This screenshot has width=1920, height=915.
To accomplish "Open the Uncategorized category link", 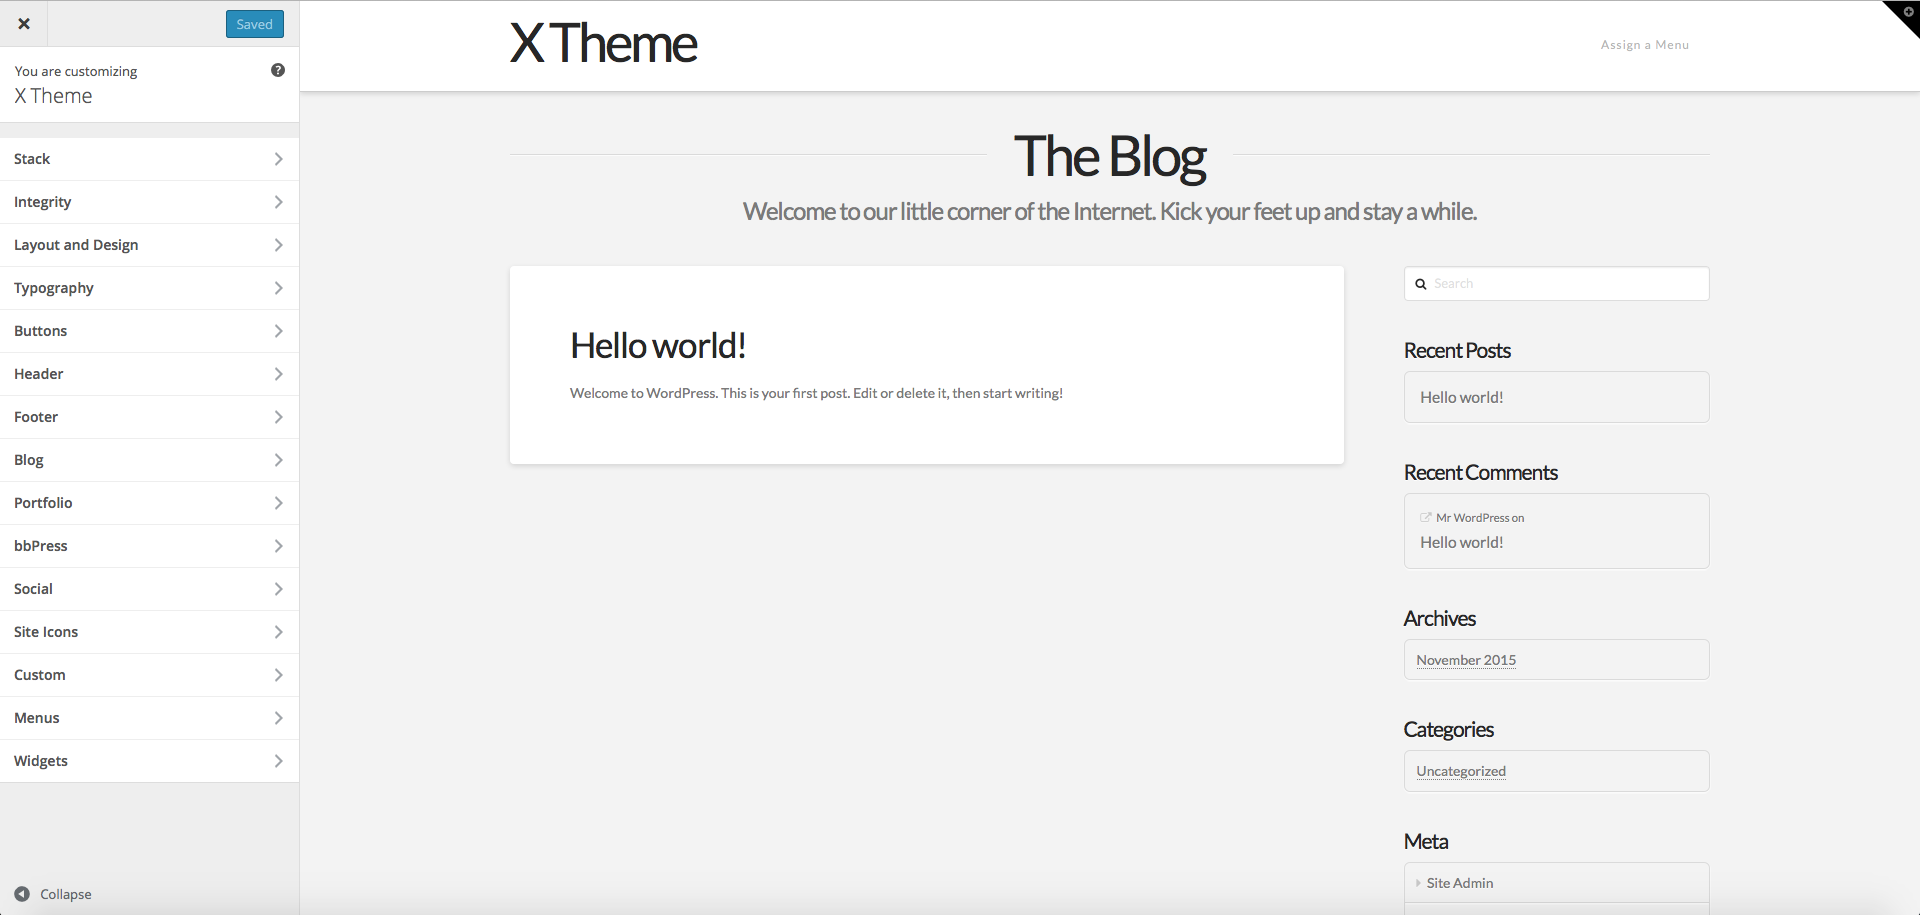I will point(1461,771).
